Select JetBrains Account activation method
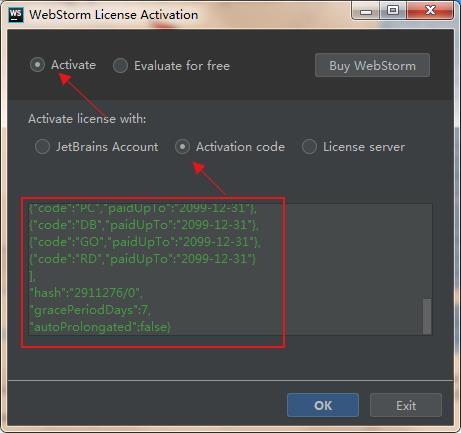 pos(42,147)
